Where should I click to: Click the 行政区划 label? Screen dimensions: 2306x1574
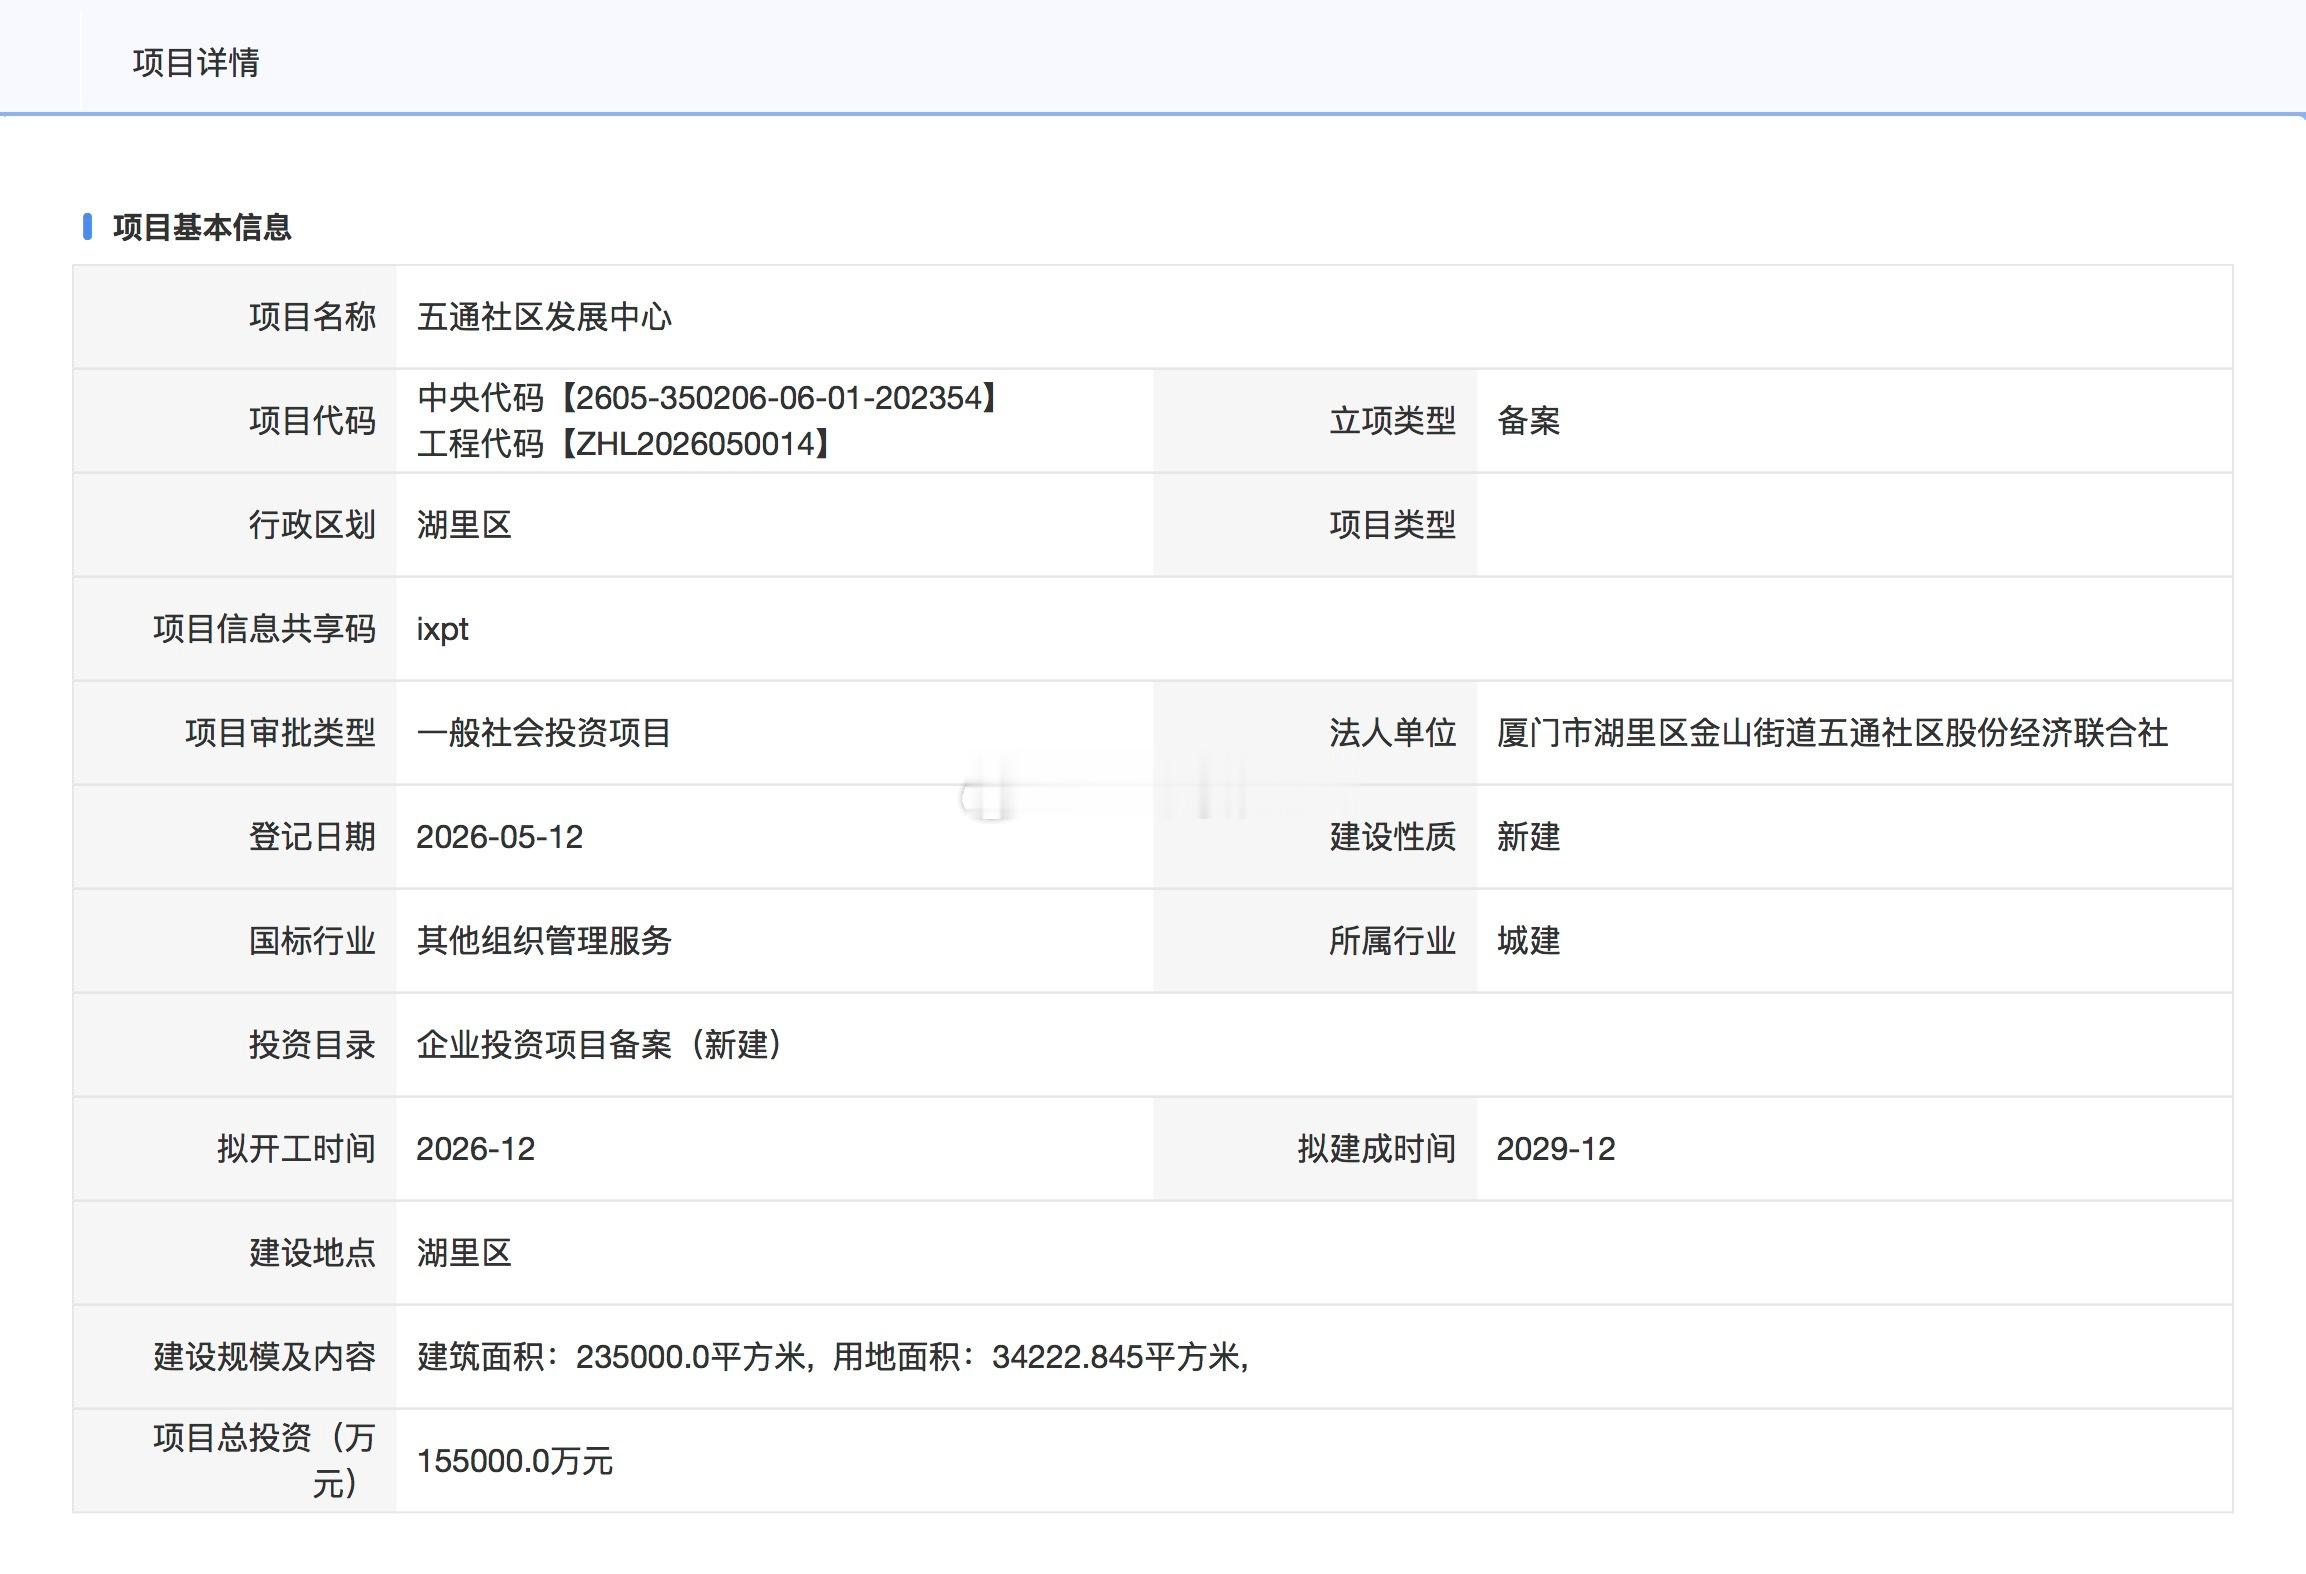pos(312,525)
